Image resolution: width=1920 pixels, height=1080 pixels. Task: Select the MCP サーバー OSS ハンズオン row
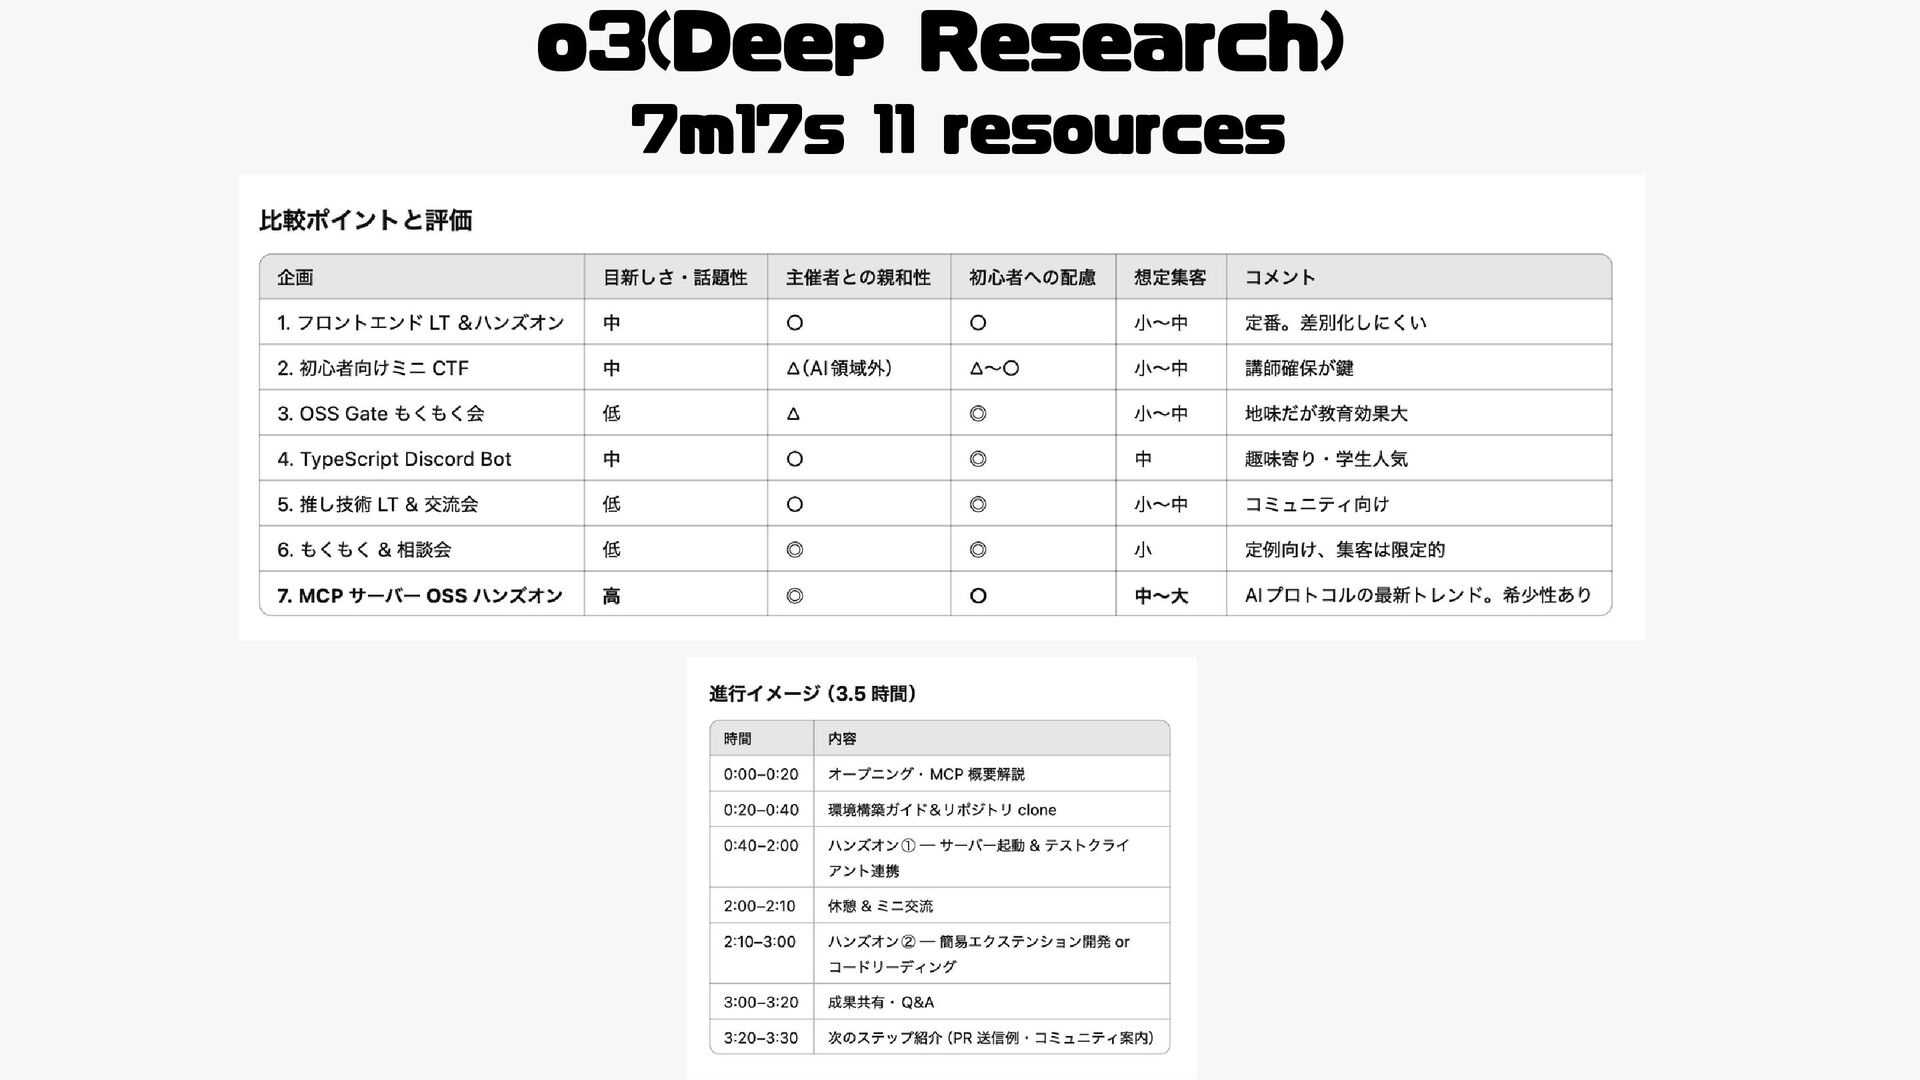(x=420, y=596)
